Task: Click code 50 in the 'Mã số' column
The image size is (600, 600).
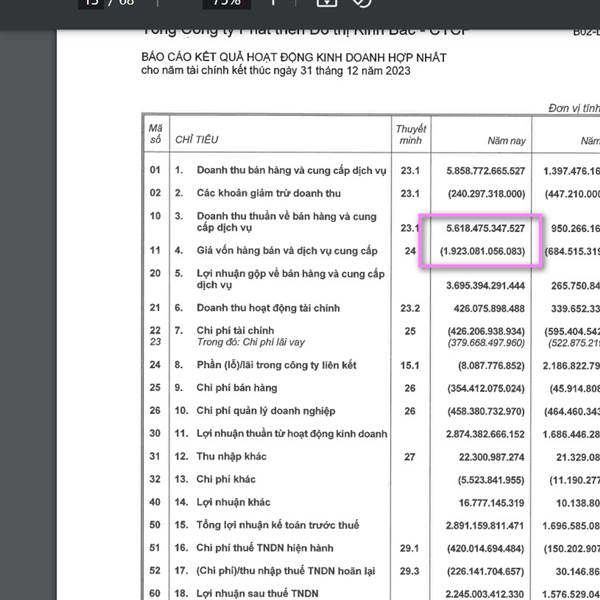Action: 155,525
